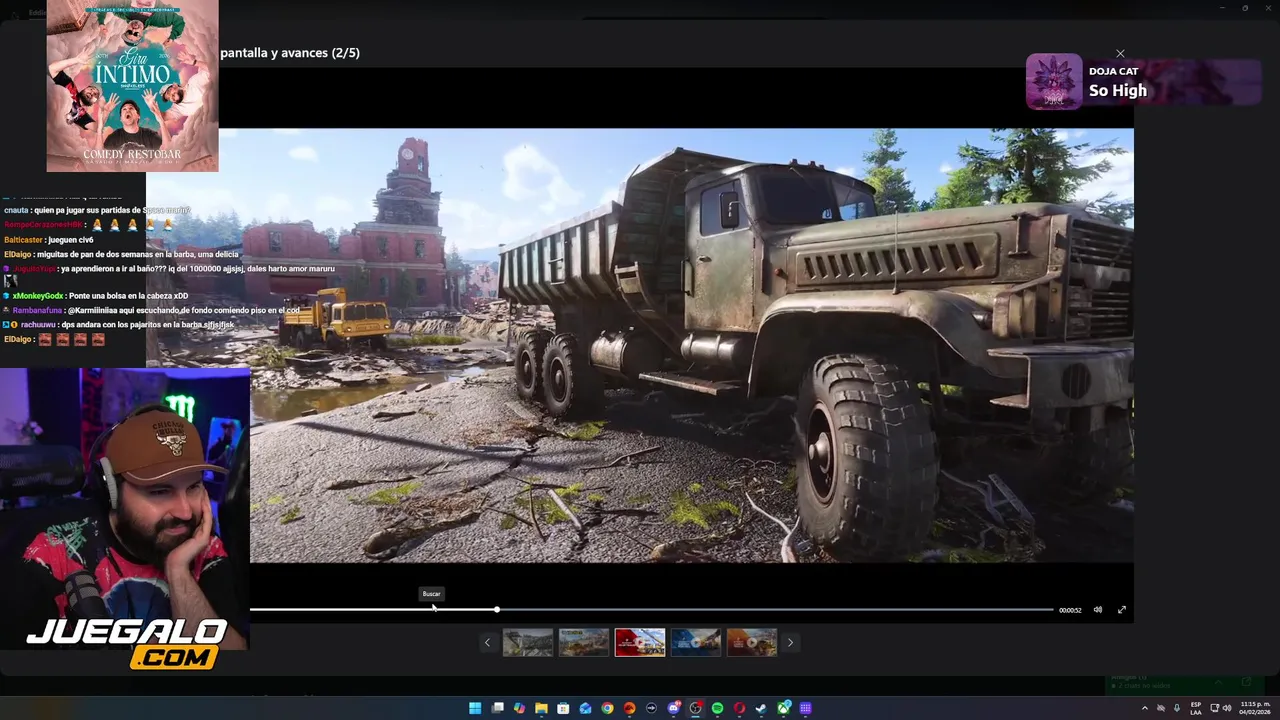Switch to OBS Studio in the taskbar
Image resolution: width=1280 pixels, height=720 pixels.
(695, 708)
